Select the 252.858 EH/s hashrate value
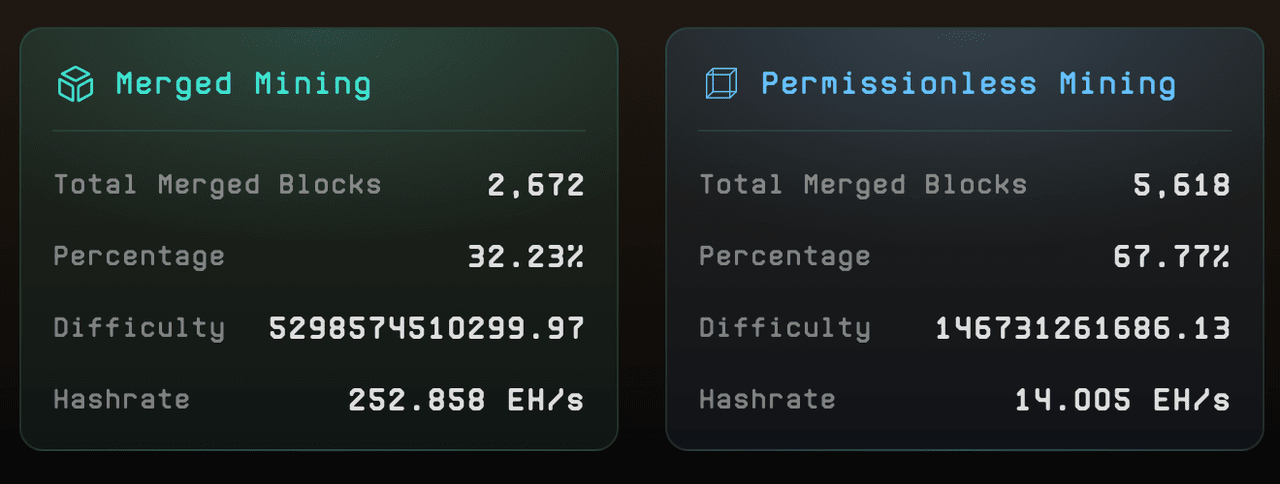 pyautogui.click(x=466, y=400)
